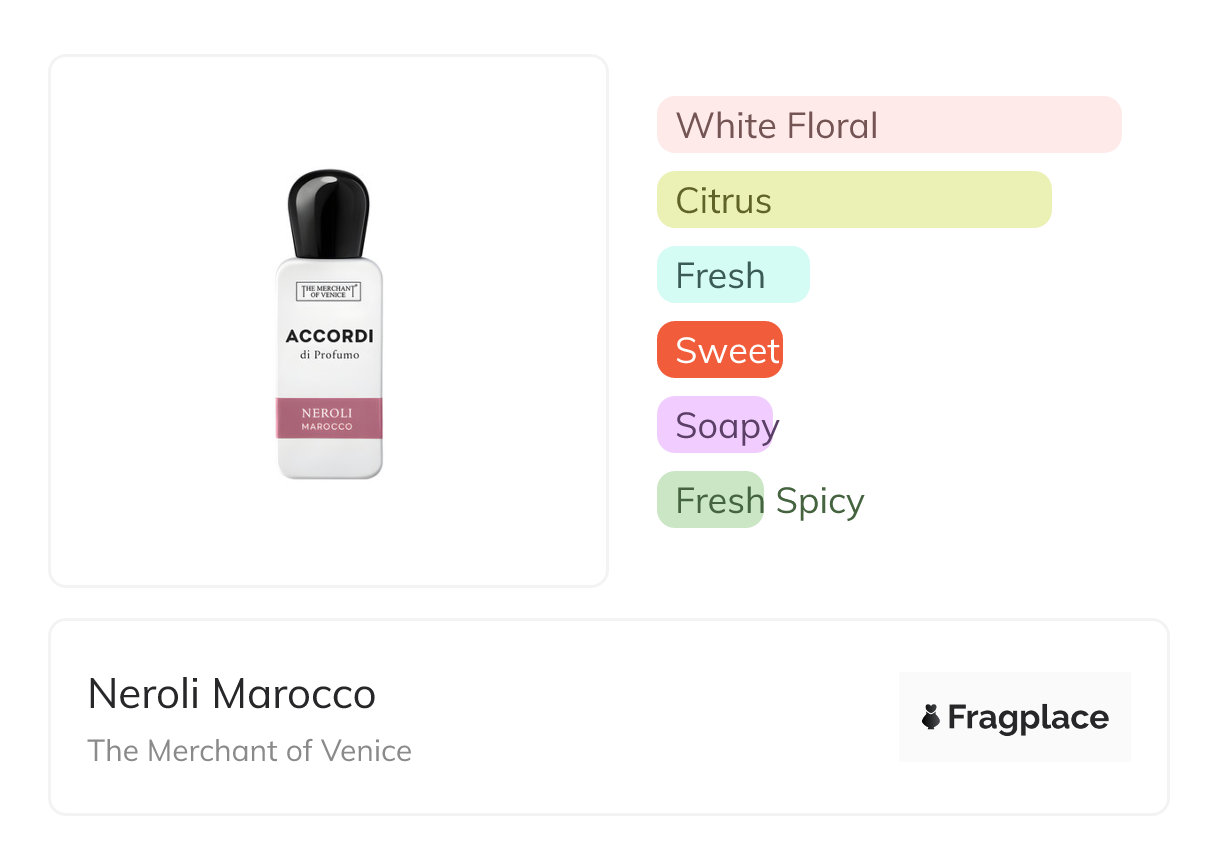Click the word Spicy beside the green bar

coord(820,501)
